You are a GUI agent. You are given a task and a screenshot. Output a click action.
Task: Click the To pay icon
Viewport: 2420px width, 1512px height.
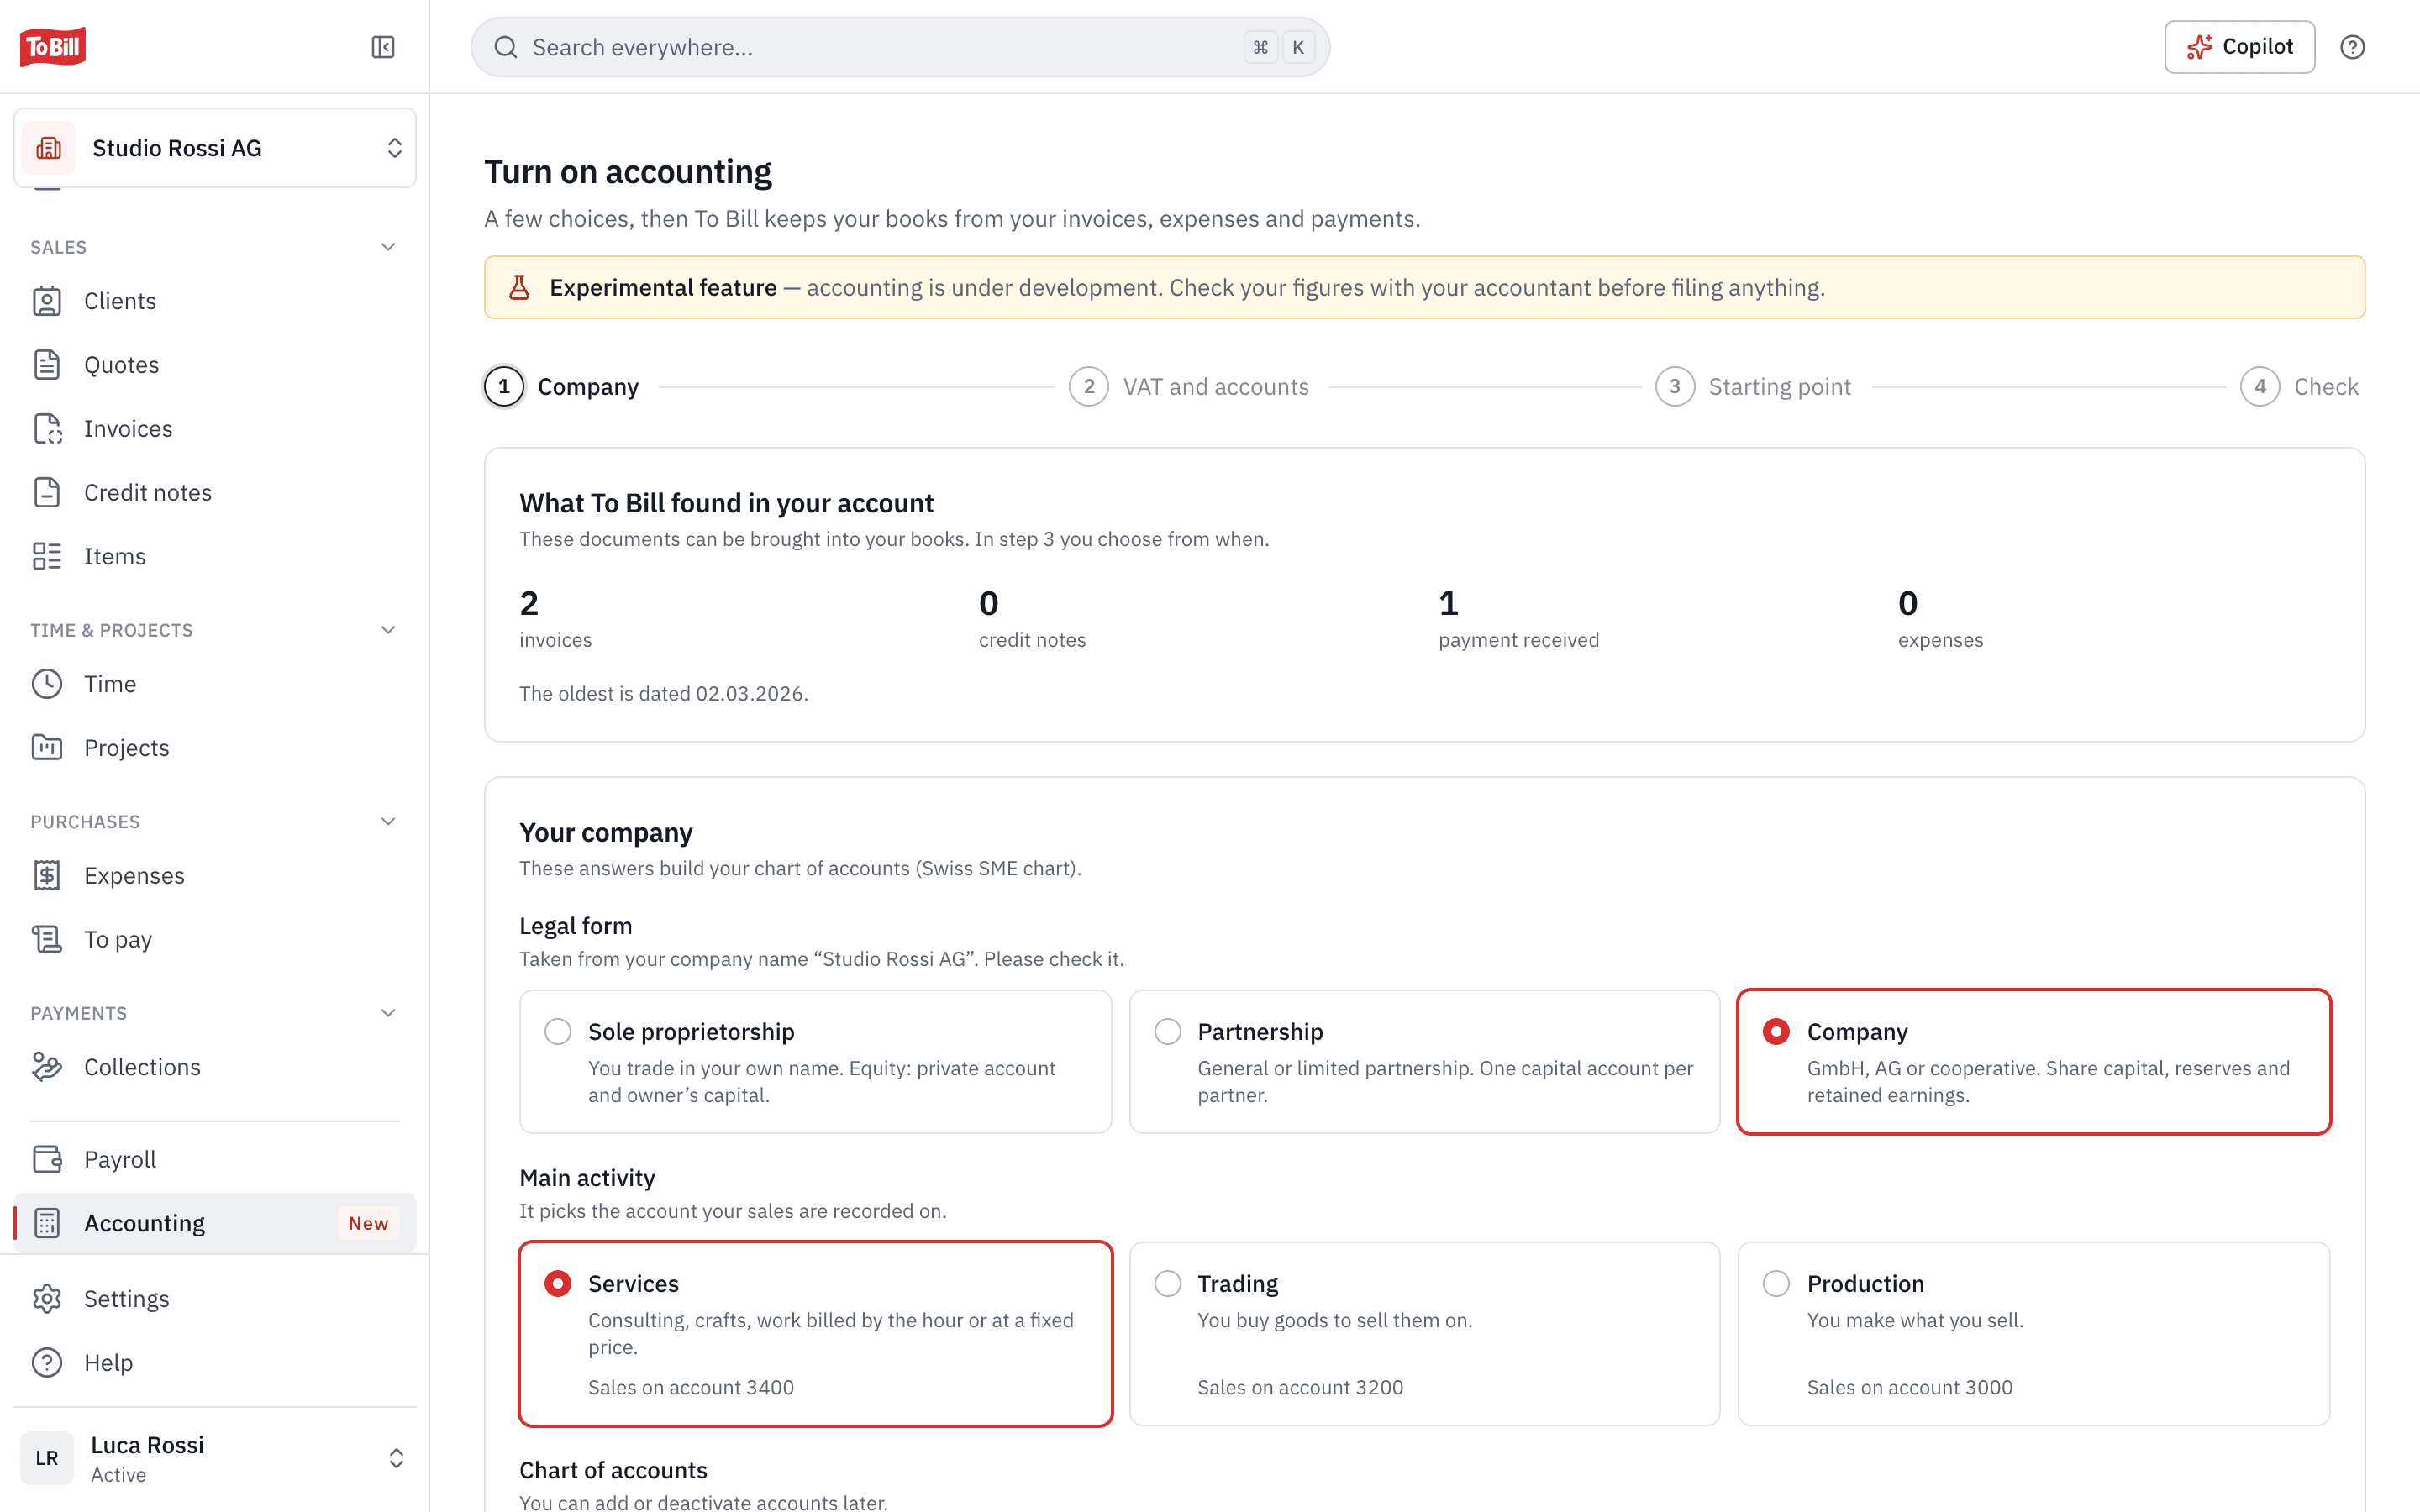[x=47, y=939]
